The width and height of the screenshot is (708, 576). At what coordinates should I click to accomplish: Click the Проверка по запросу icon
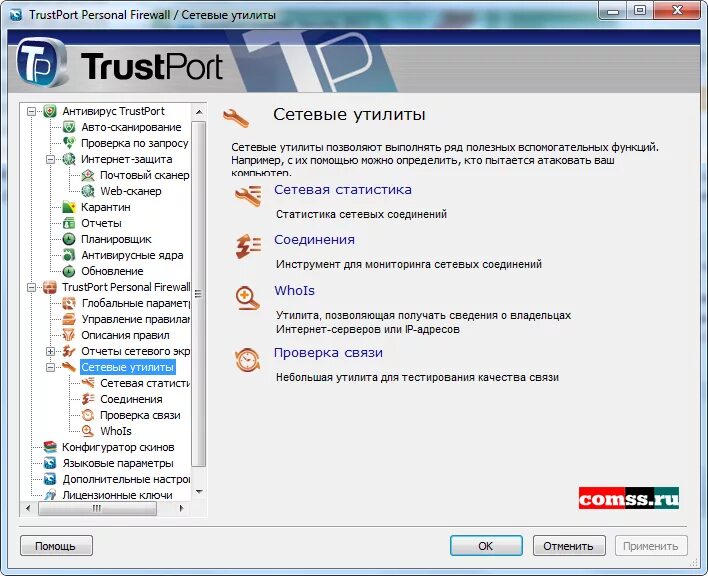point(69,143)
